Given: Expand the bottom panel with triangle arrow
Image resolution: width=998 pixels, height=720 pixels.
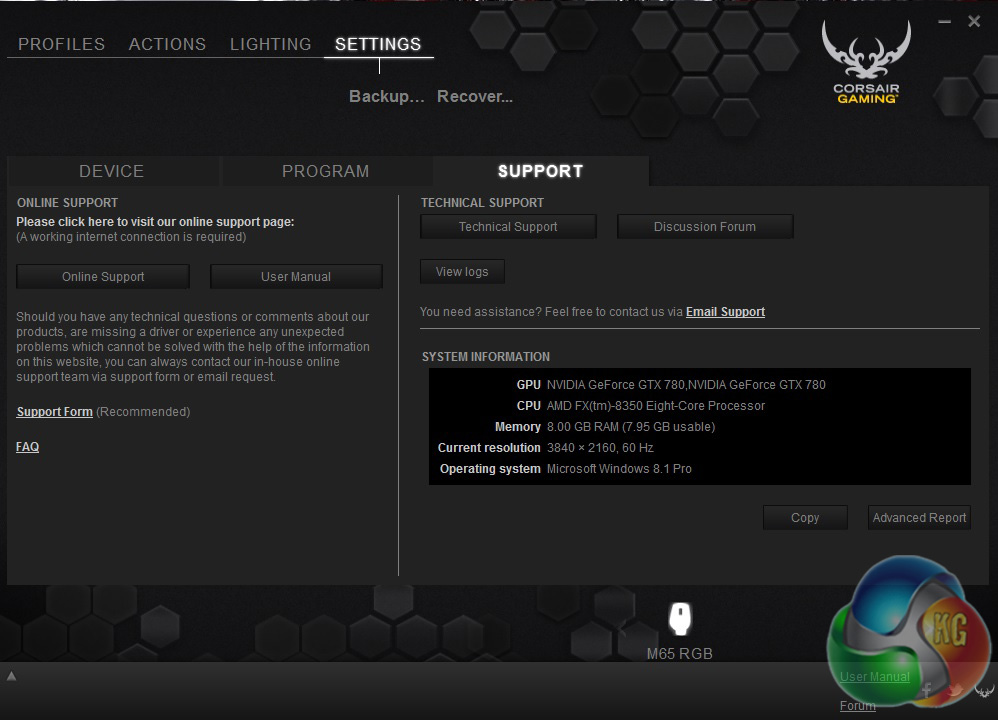Looking at the screenshot, I should pos(11,676).
